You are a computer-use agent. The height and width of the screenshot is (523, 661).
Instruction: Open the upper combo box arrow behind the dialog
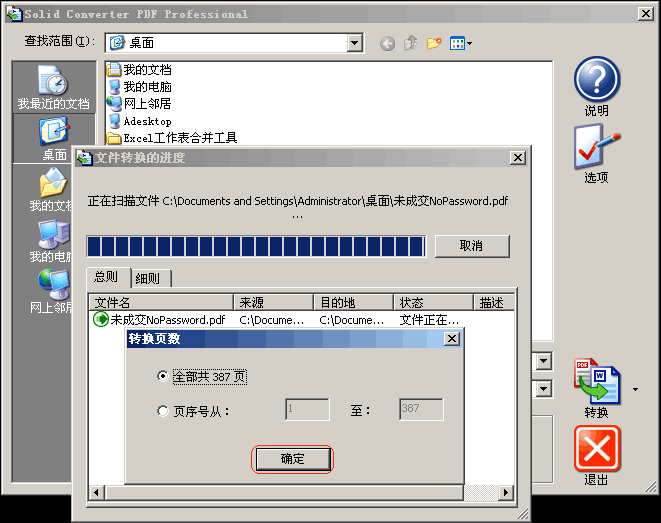tap(543, 361)
